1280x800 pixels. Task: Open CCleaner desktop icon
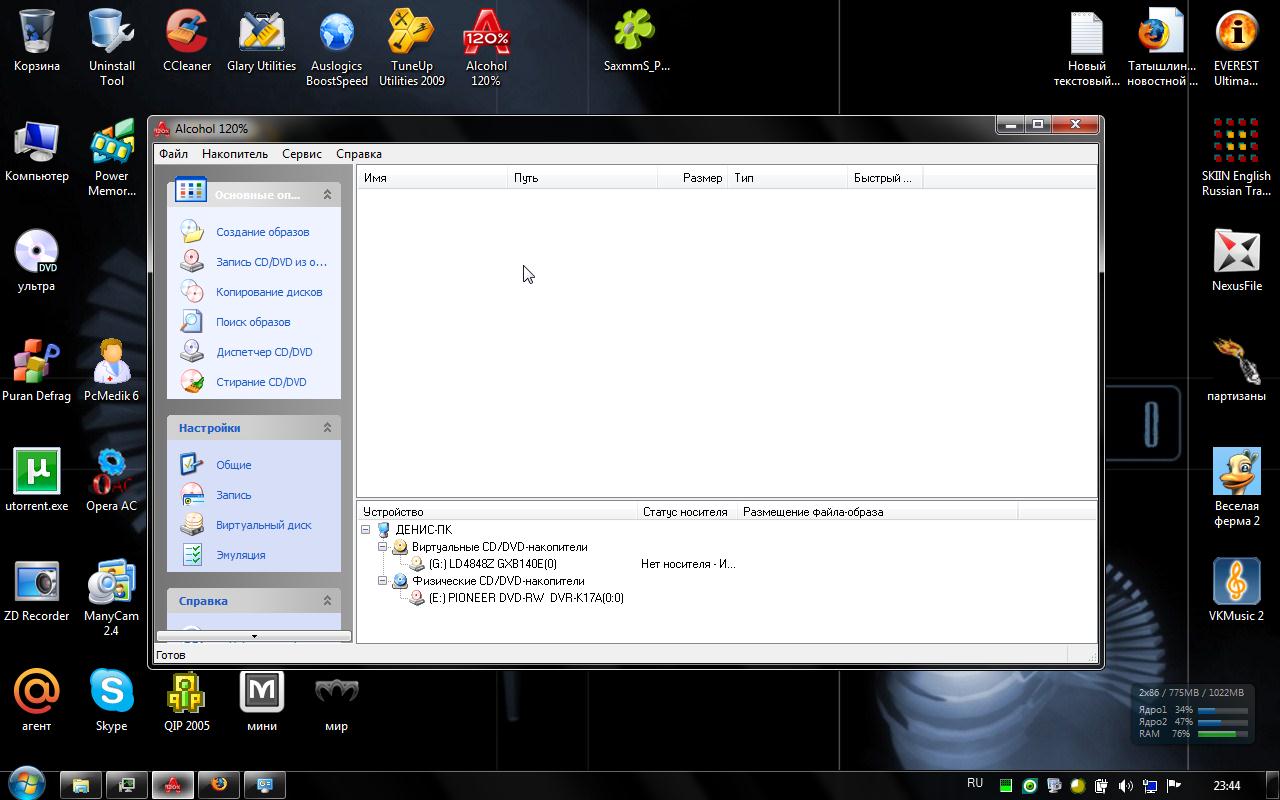[x=187, y=40]
